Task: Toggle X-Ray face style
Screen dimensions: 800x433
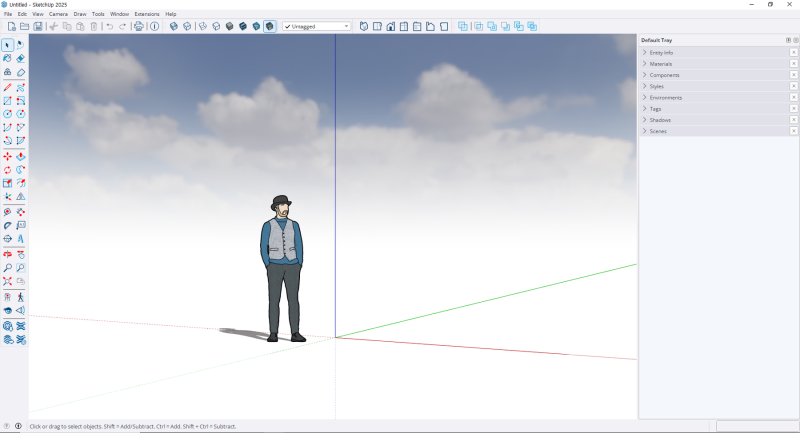Action: click(x=174, y=27)
